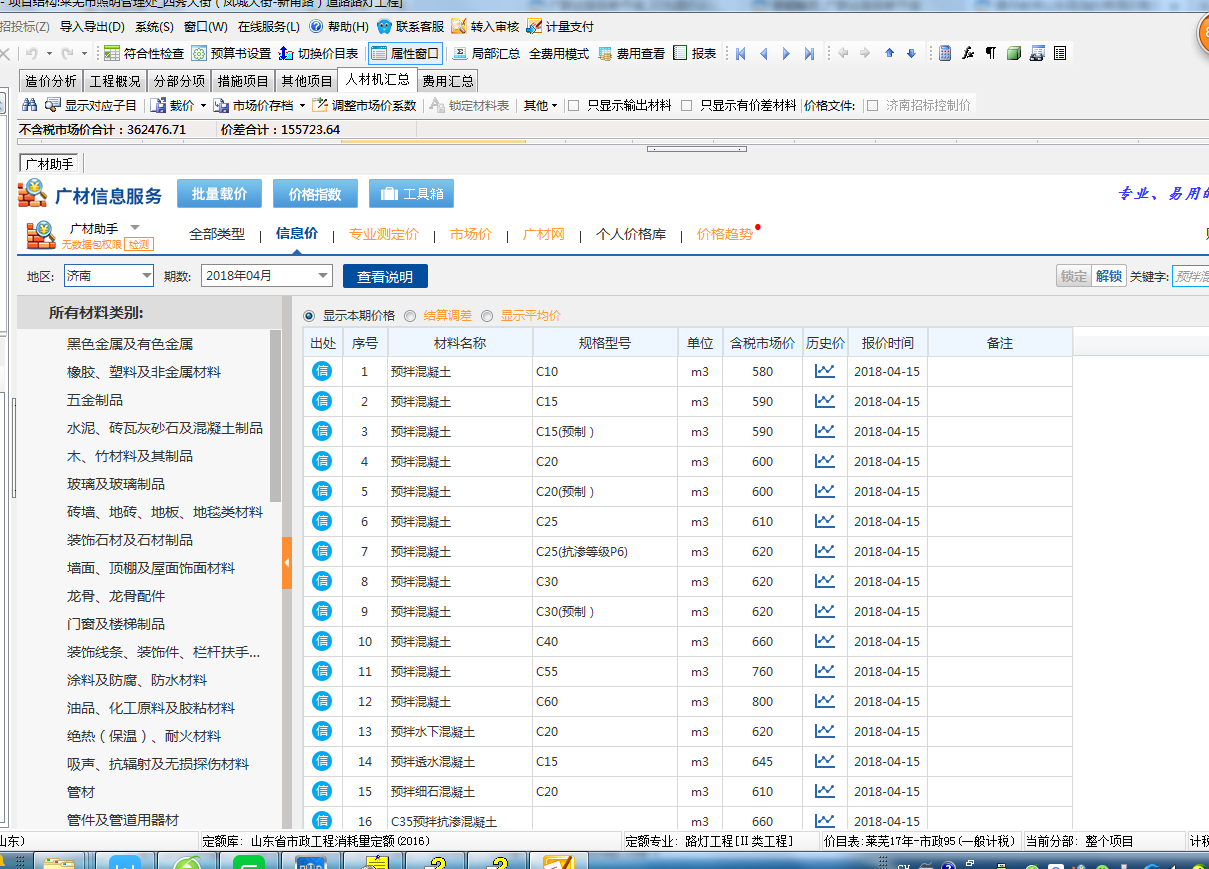Screen dimensions: 1209x869
Task: Select 显示本期价格 radio button
Action: point(309,315)
